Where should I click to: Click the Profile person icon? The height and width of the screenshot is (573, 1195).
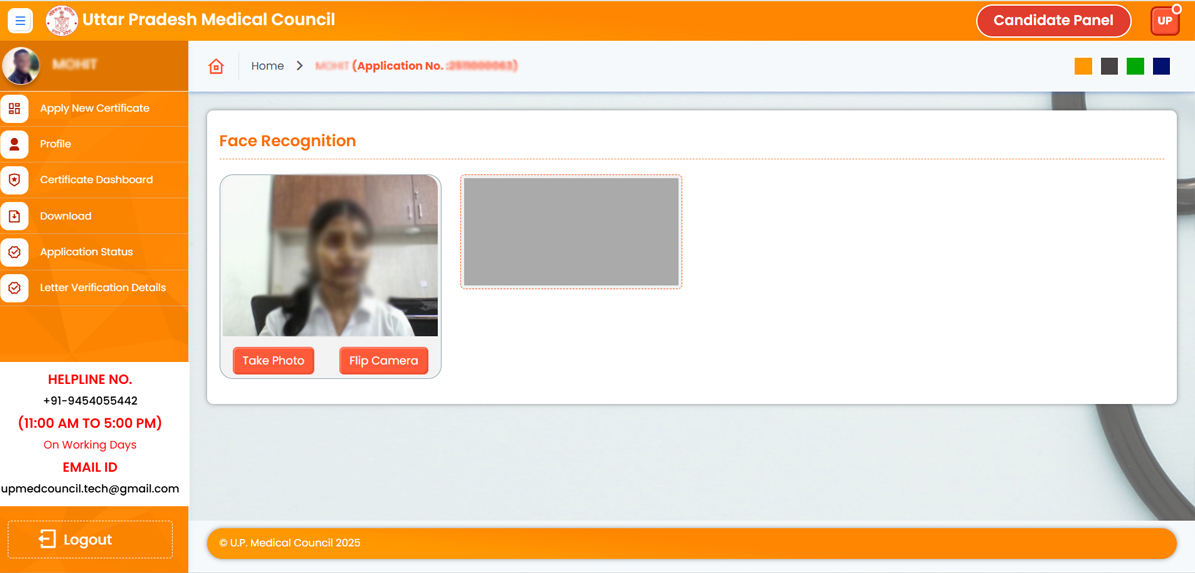tap(14, 144)
